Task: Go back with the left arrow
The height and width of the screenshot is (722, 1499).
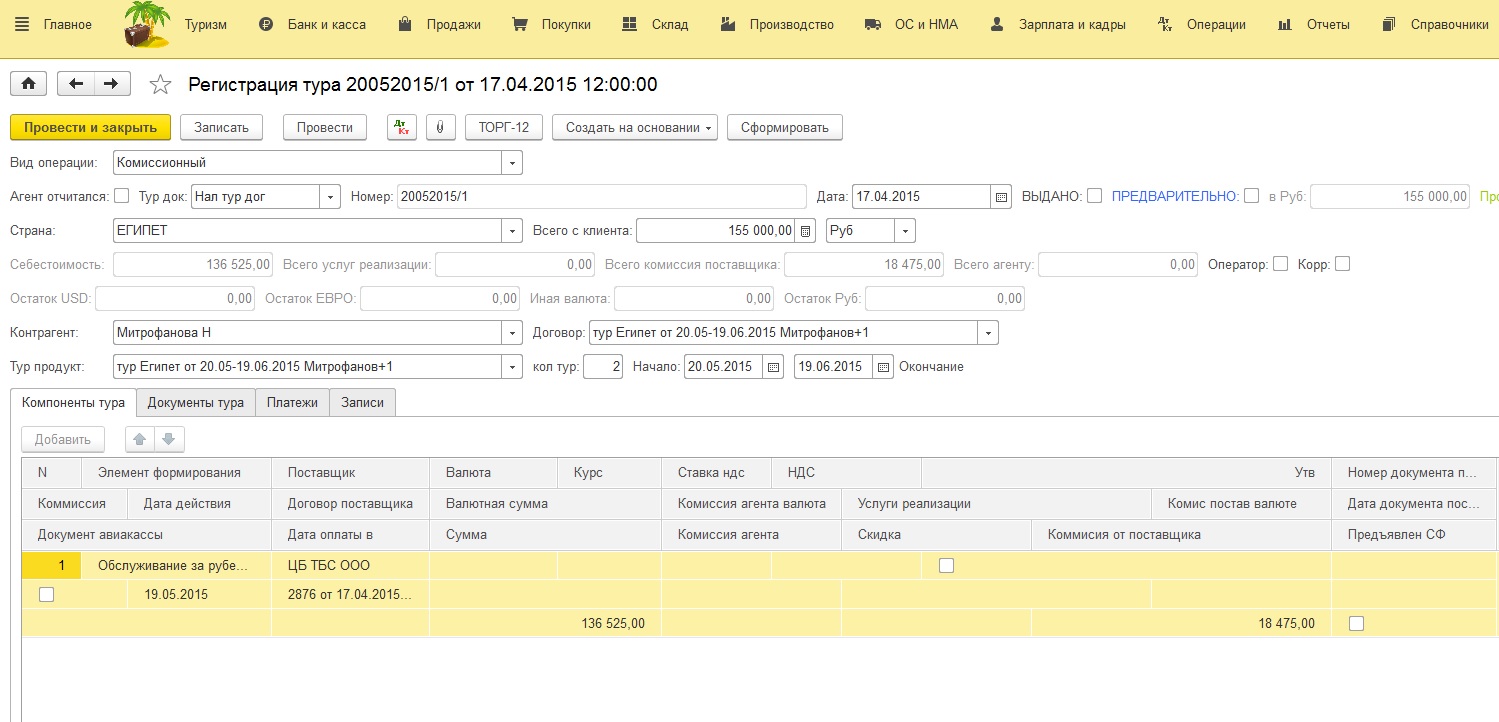Action: tap(76, 85)
